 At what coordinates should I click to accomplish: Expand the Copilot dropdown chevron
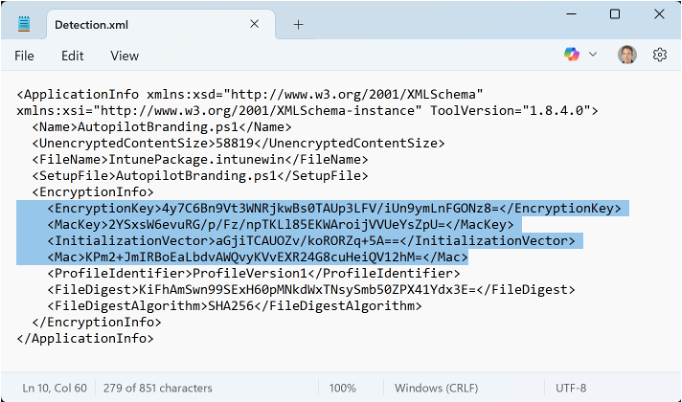click(x=593, y=55)
